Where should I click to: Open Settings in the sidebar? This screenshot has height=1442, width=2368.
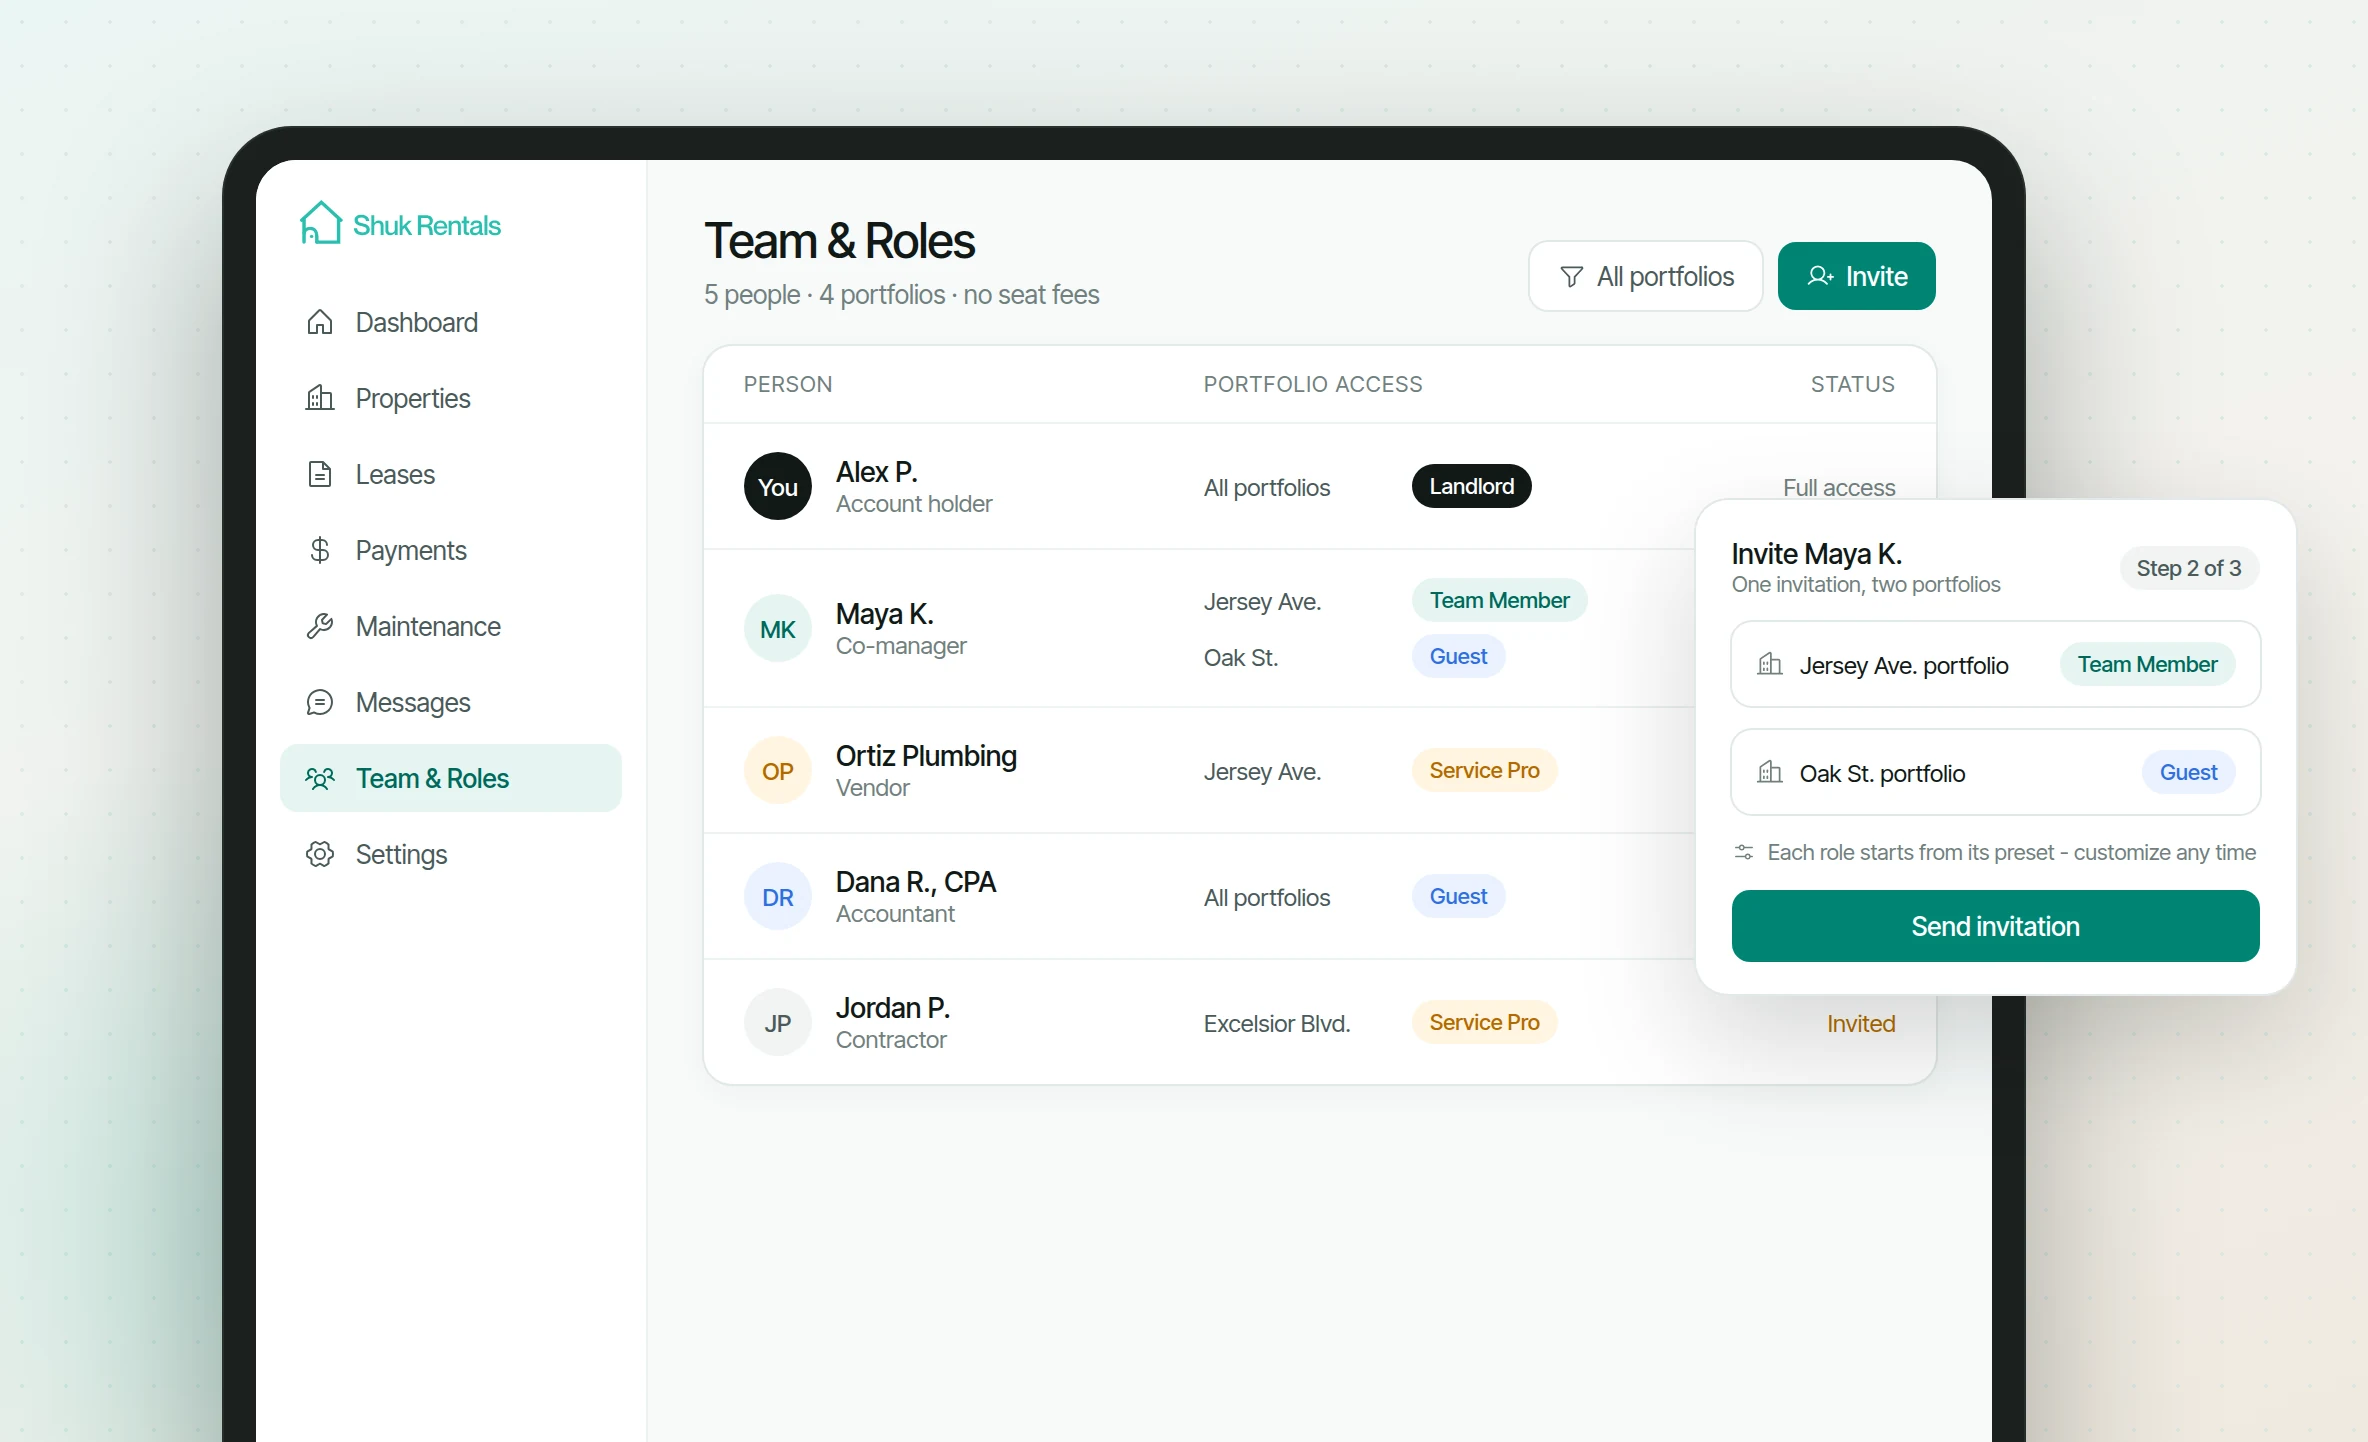(450, 854)
